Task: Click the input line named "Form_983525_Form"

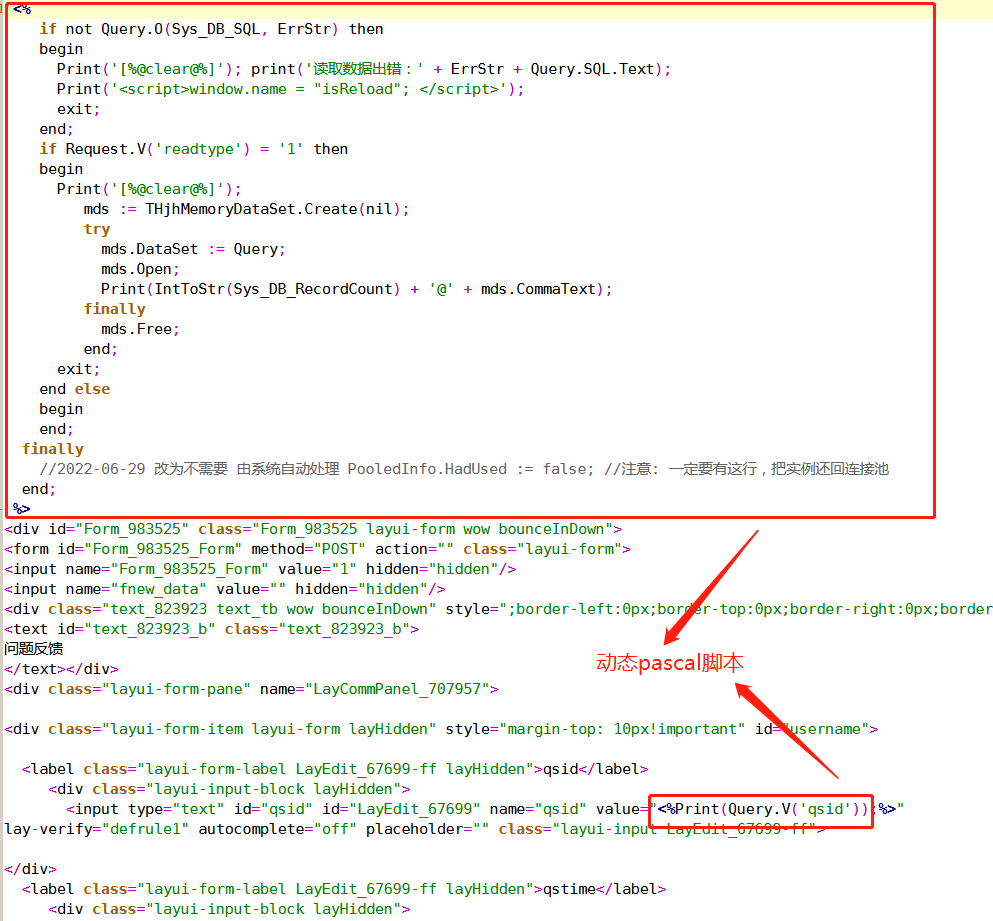Action: (x=260, y=569)
